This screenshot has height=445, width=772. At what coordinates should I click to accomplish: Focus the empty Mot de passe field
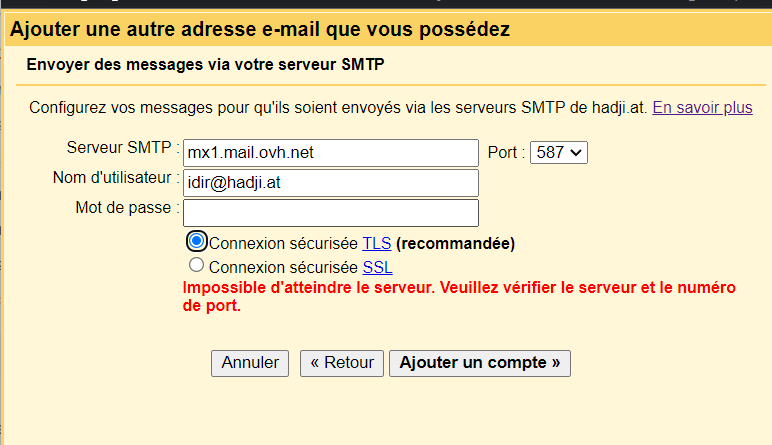331,213
